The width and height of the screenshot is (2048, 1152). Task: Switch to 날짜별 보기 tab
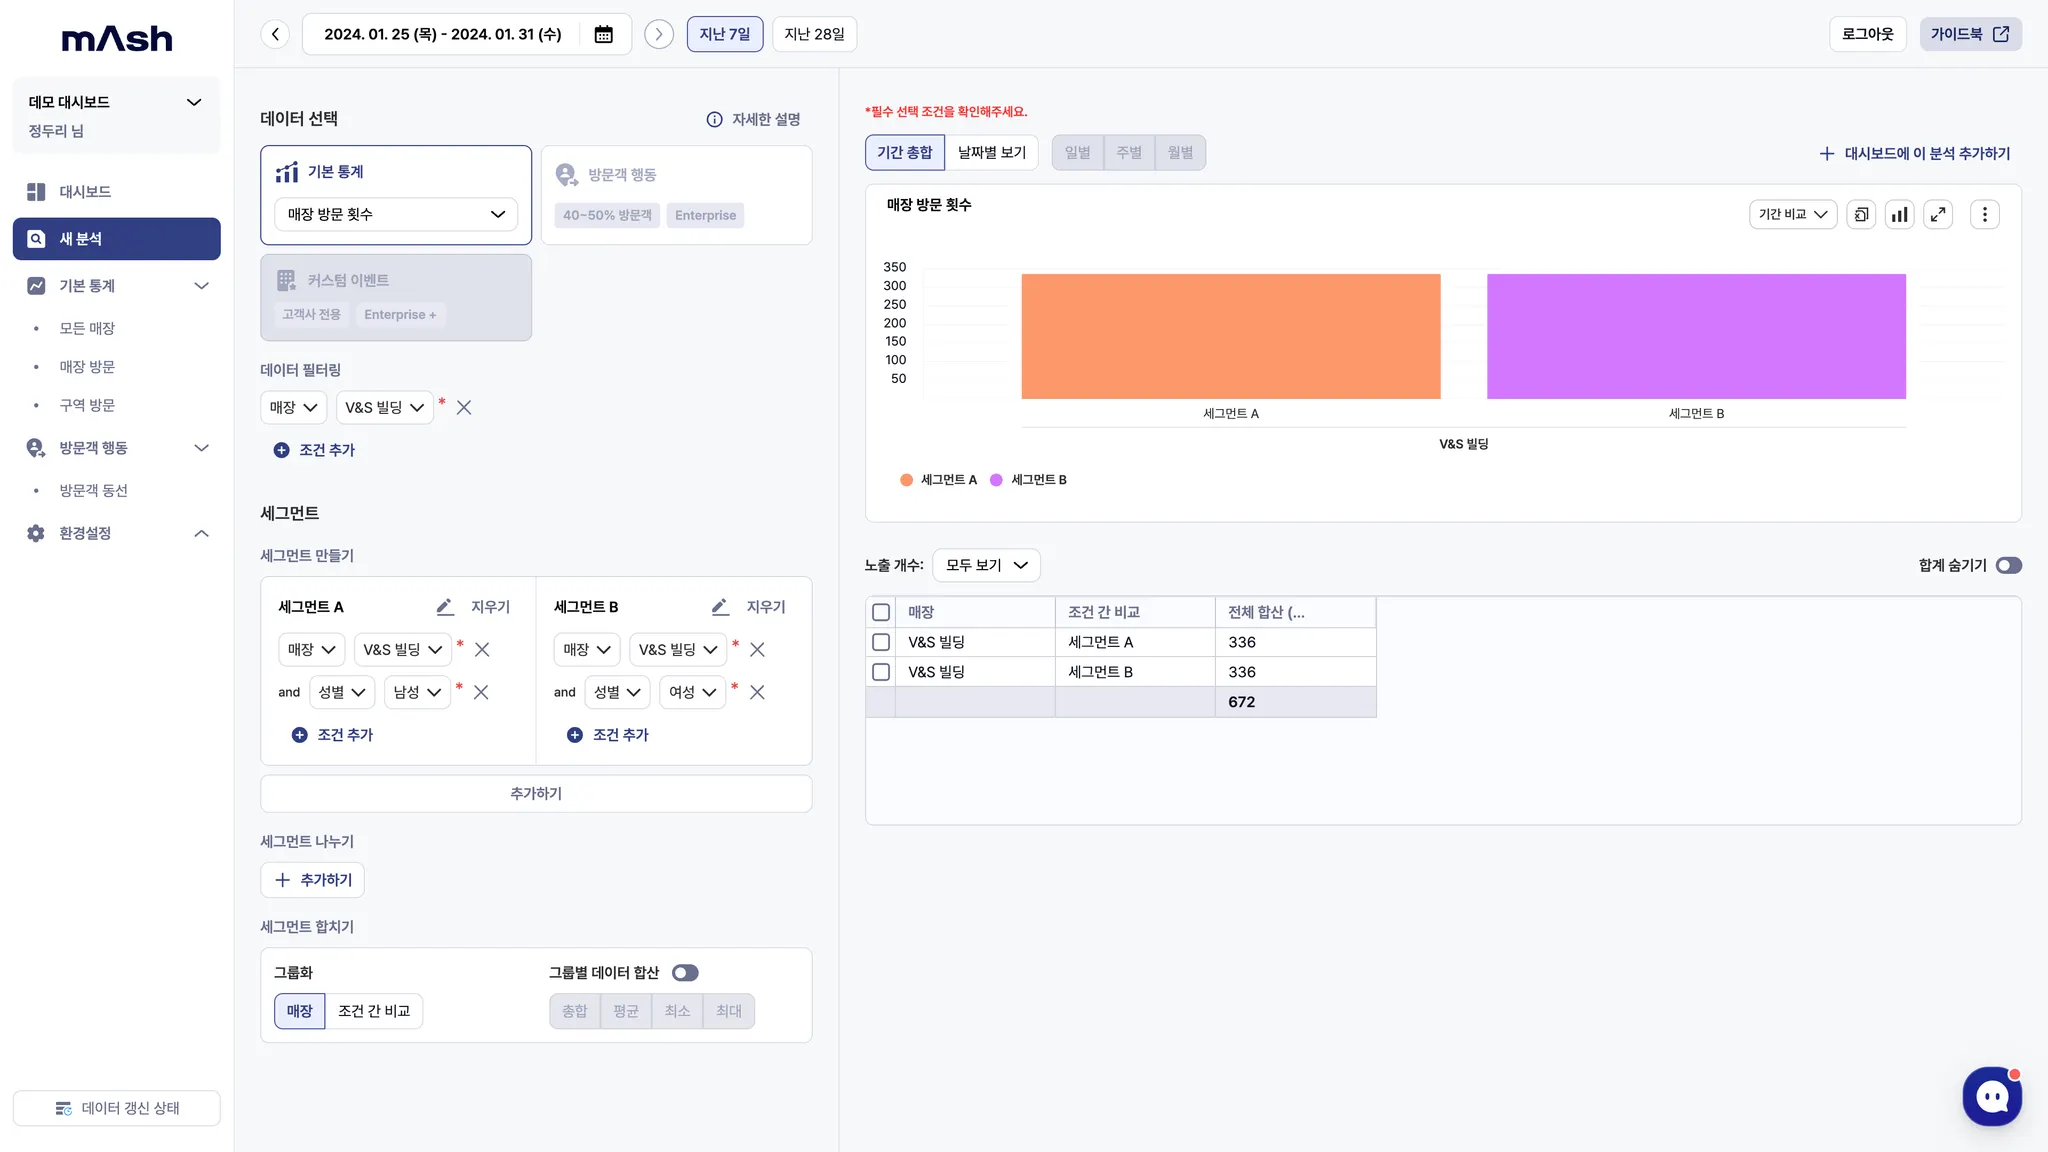click(x=991, y=153)
